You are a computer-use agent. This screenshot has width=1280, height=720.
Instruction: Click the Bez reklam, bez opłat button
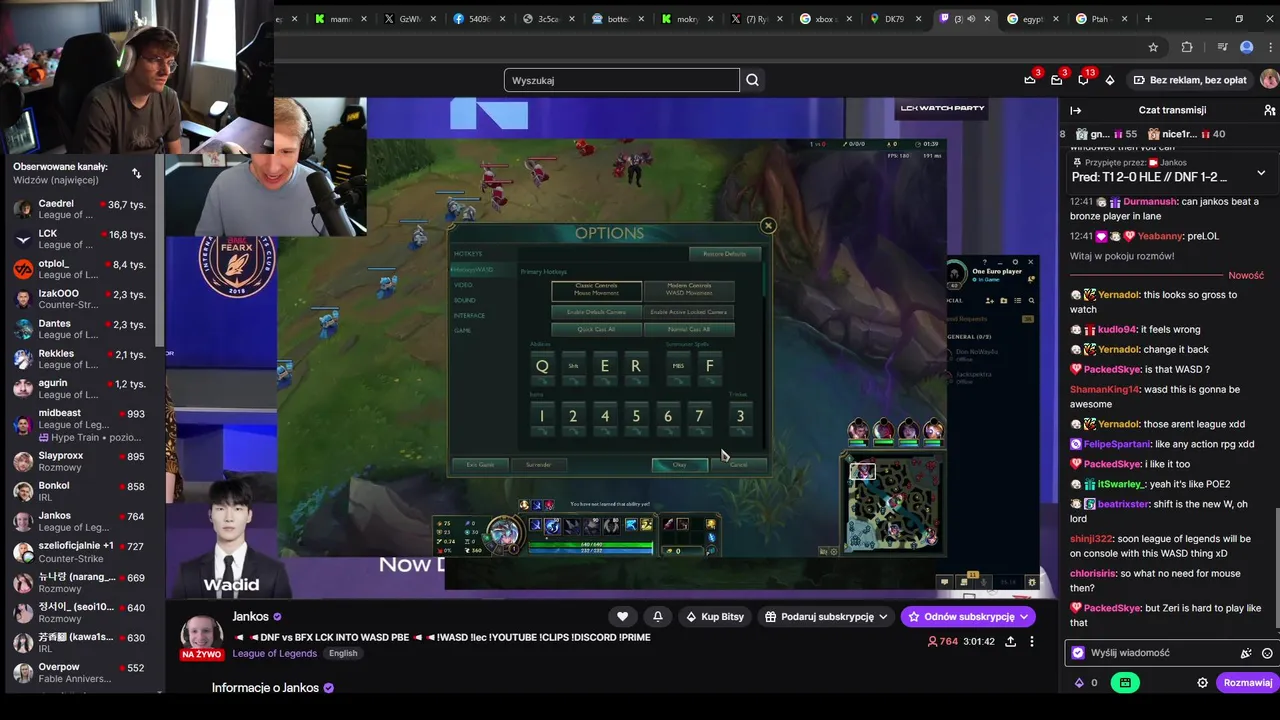tap(1189, 80)
